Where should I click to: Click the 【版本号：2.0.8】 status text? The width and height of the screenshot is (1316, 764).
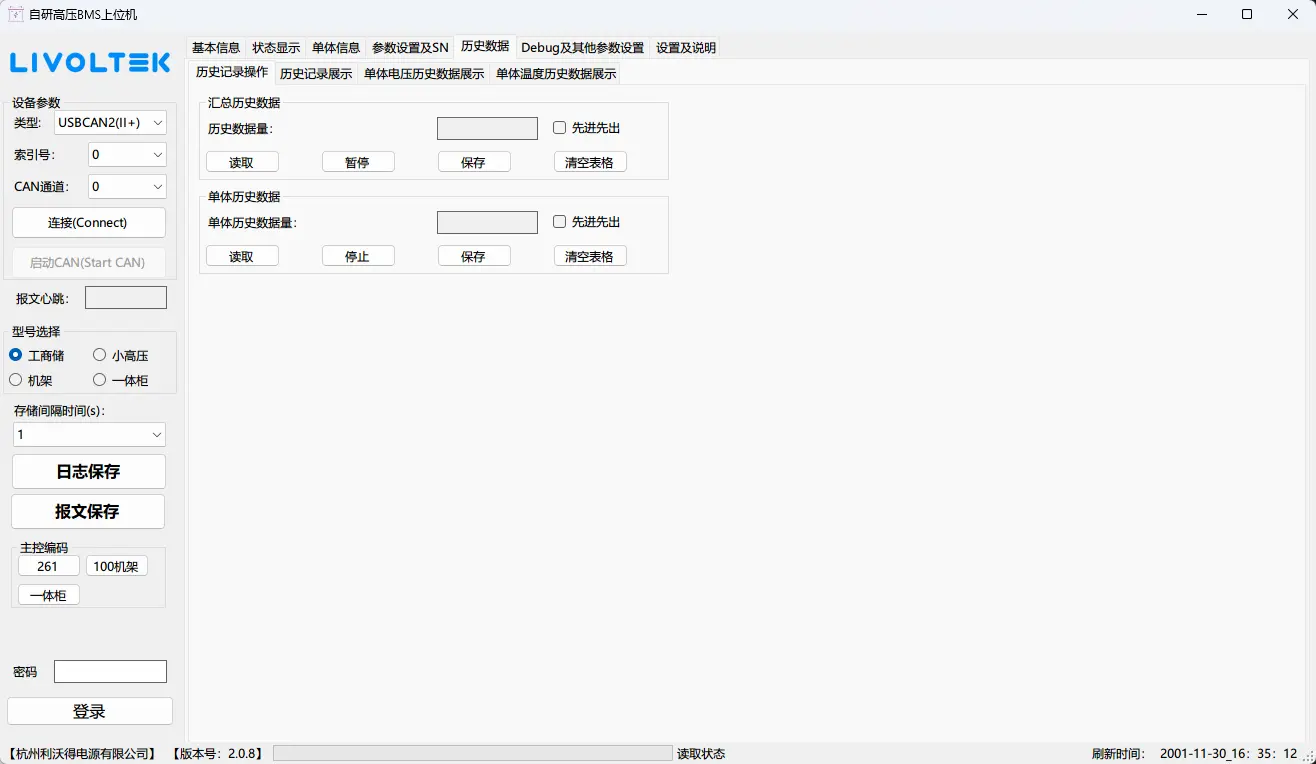[x=217, y=754]
